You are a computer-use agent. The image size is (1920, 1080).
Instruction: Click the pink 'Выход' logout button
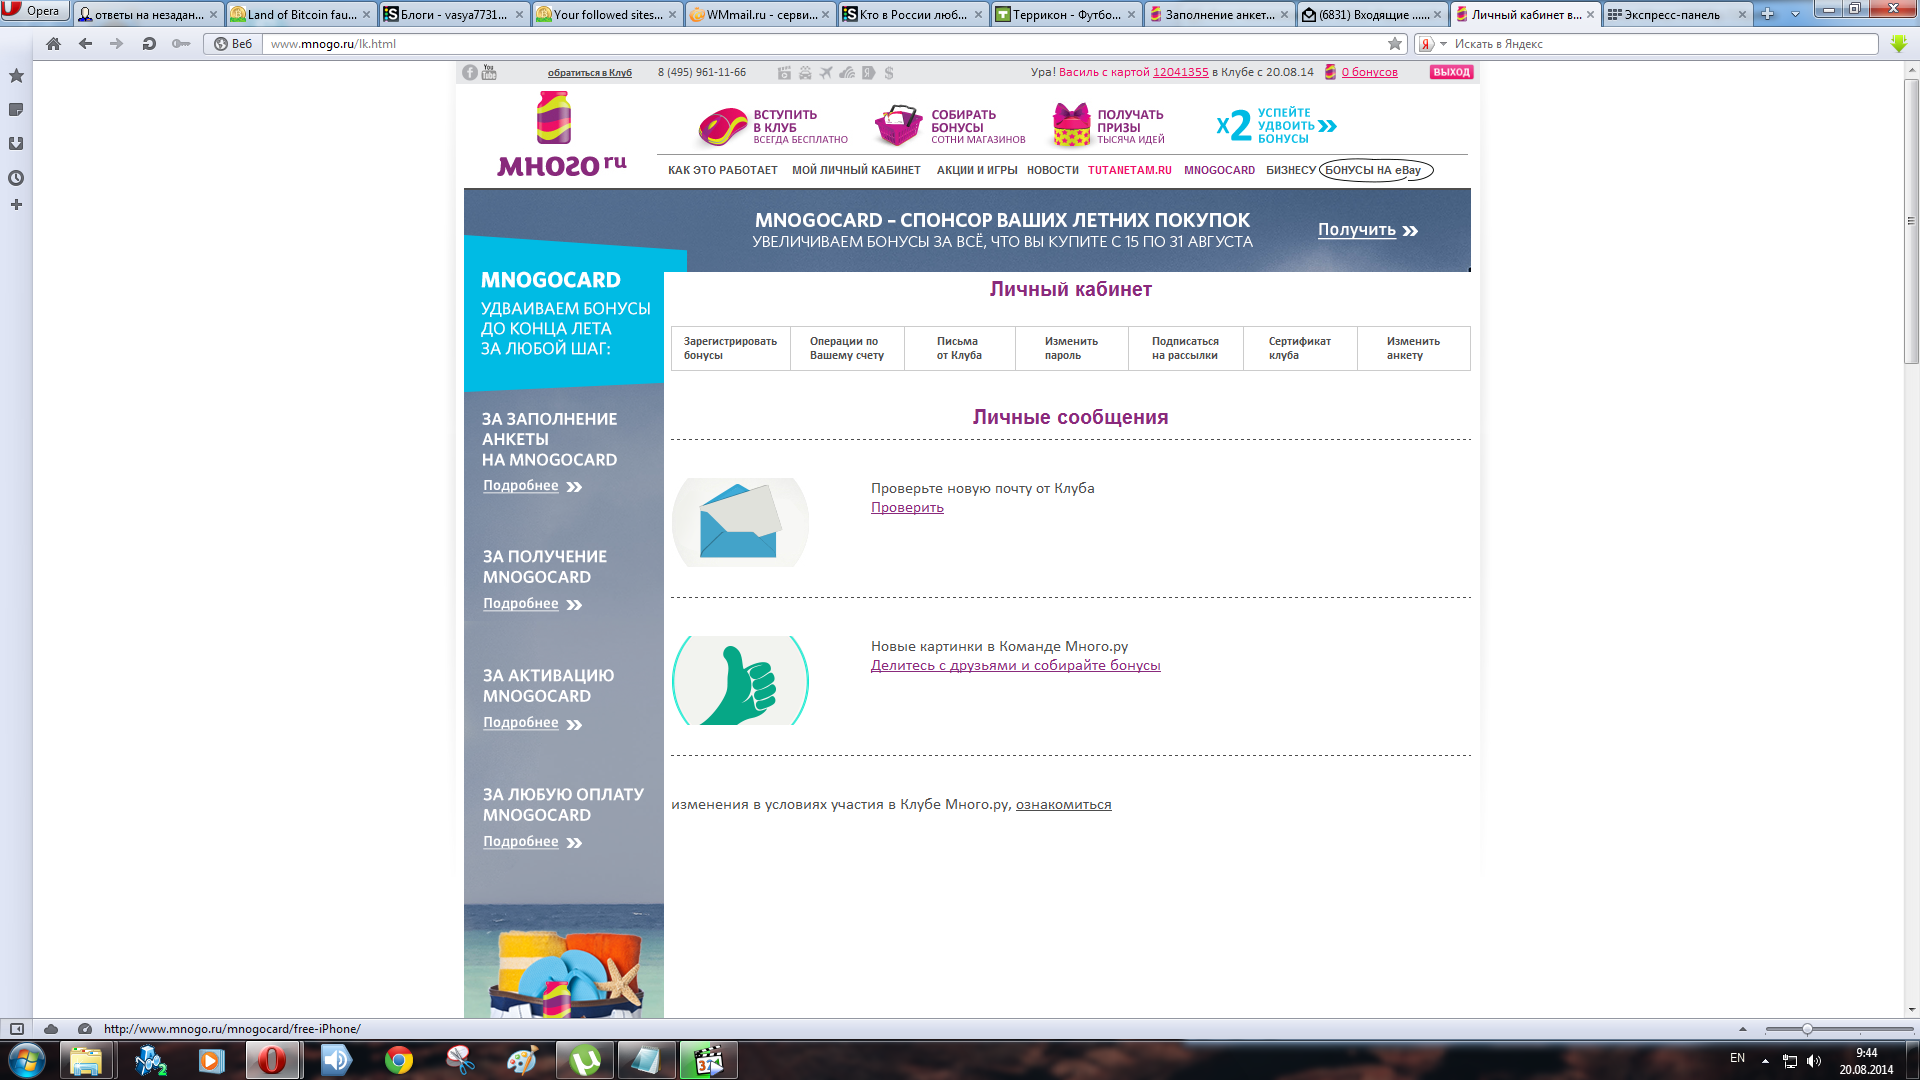pyautogui.click(x=1451, y=72)
